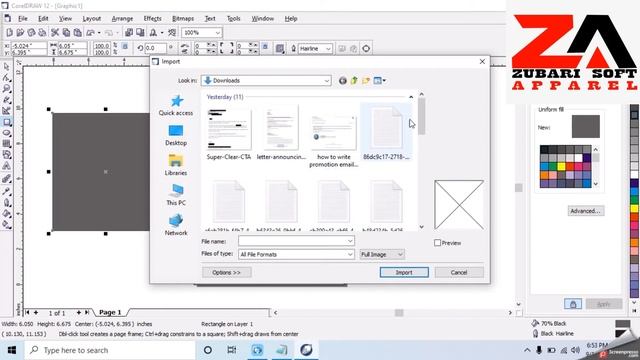The image size is (640, 360).
Task: Enable the Preview checkbox
Action: click(438, 243)
